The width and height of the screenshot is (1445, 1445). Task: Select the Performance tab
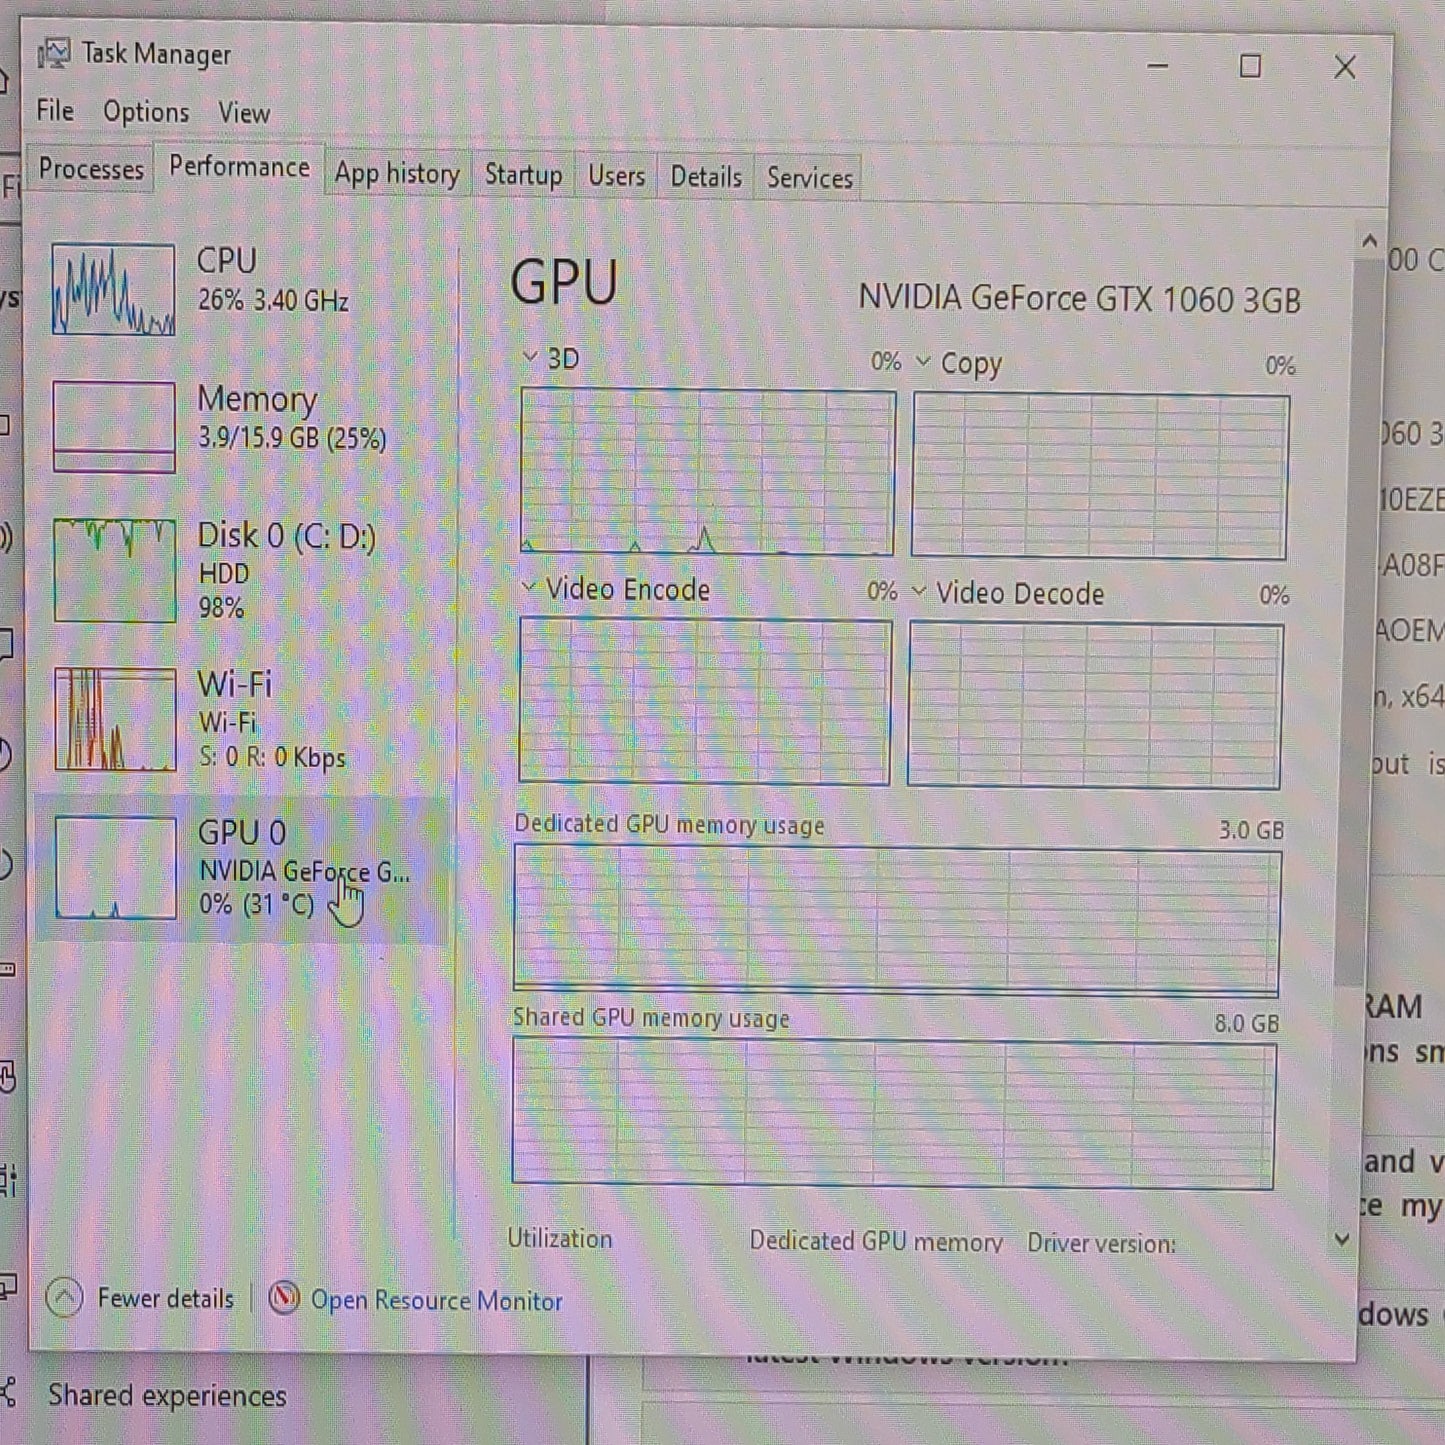coord(239,167)
